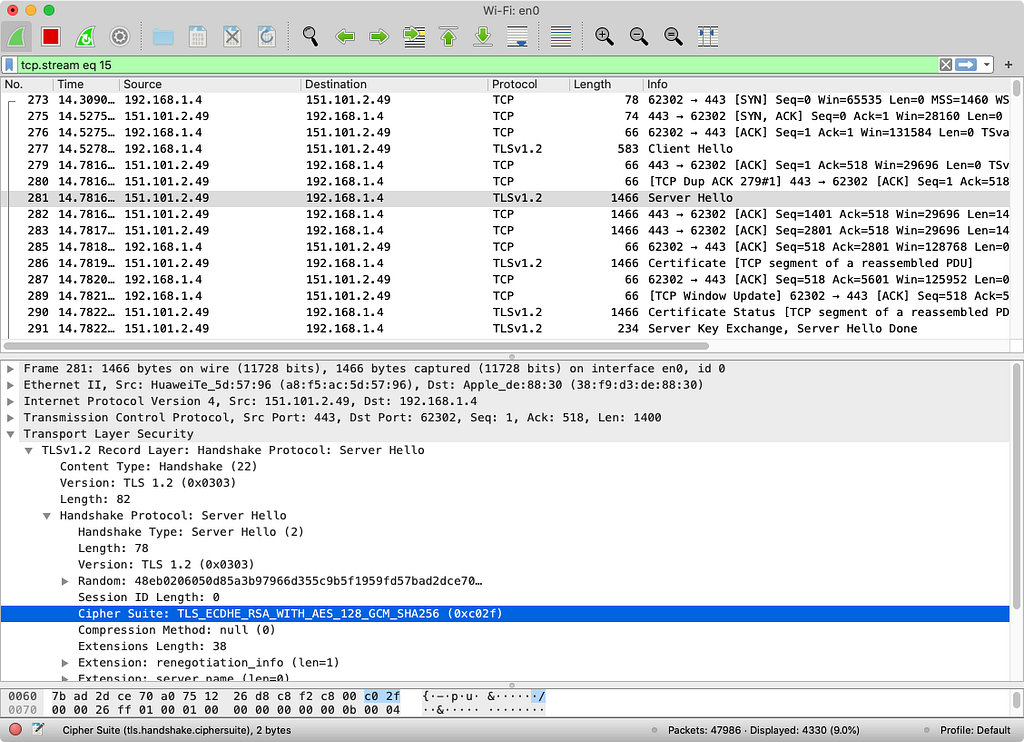This screenshot has width=1024, height=742.
Task: Sort by the Destination column header
Action: click(x=394, y=84)
